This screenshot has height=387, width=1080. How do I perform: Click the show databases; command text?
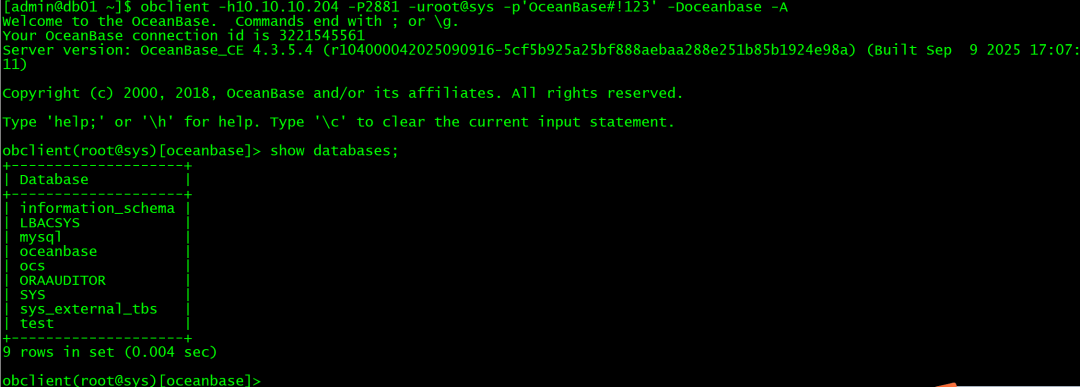[x=335, y=151]
